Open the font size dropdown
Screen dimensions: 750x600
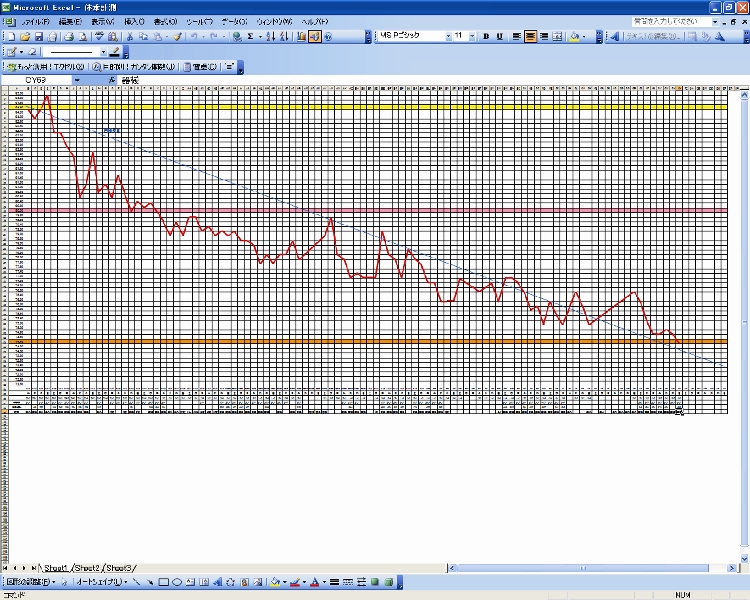472,36
